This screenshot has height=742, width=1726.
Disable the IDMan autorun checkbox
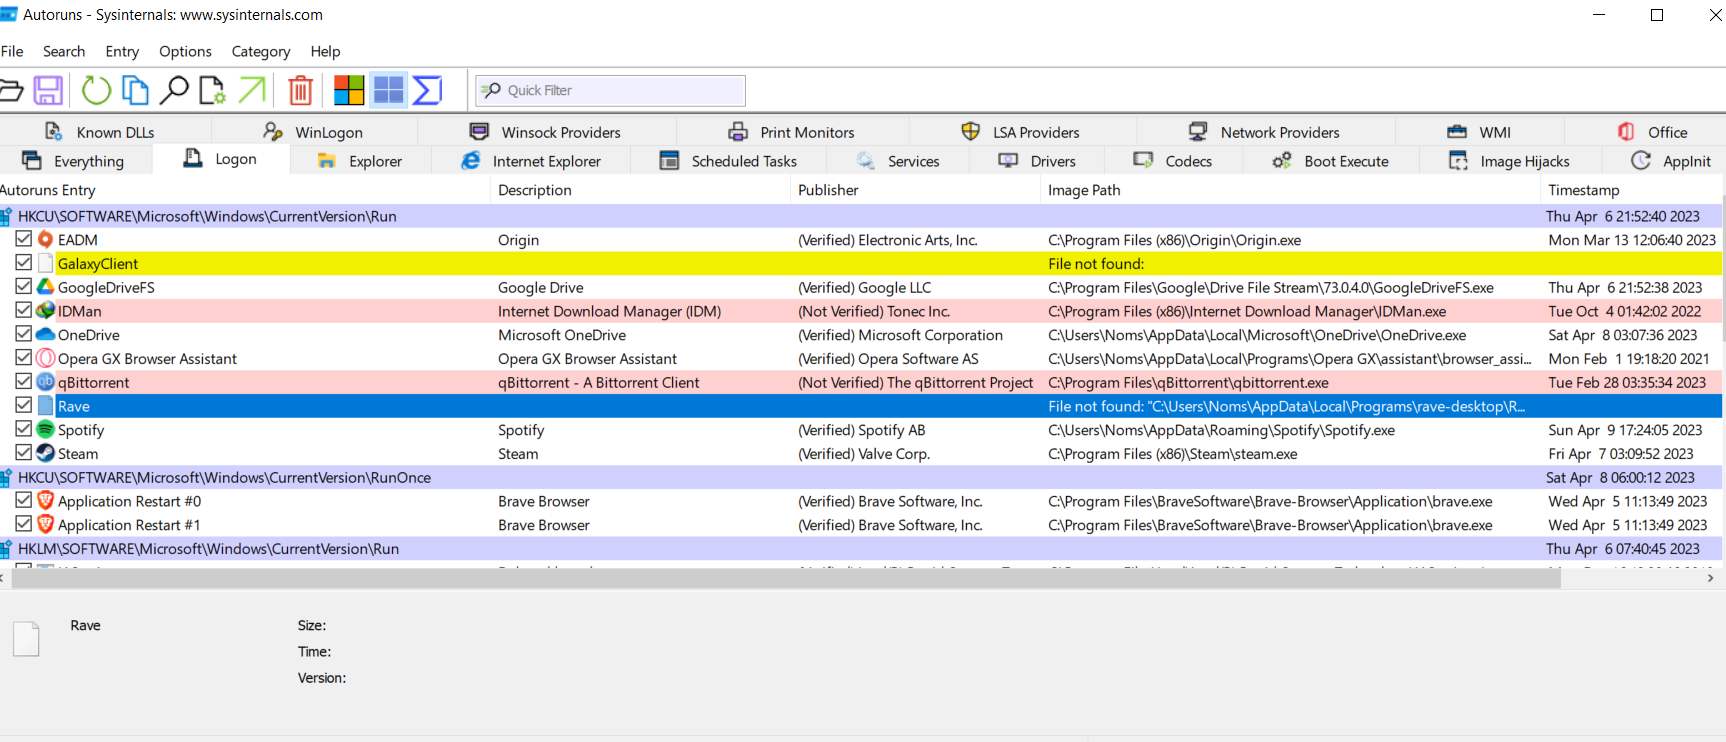(24, 310)
